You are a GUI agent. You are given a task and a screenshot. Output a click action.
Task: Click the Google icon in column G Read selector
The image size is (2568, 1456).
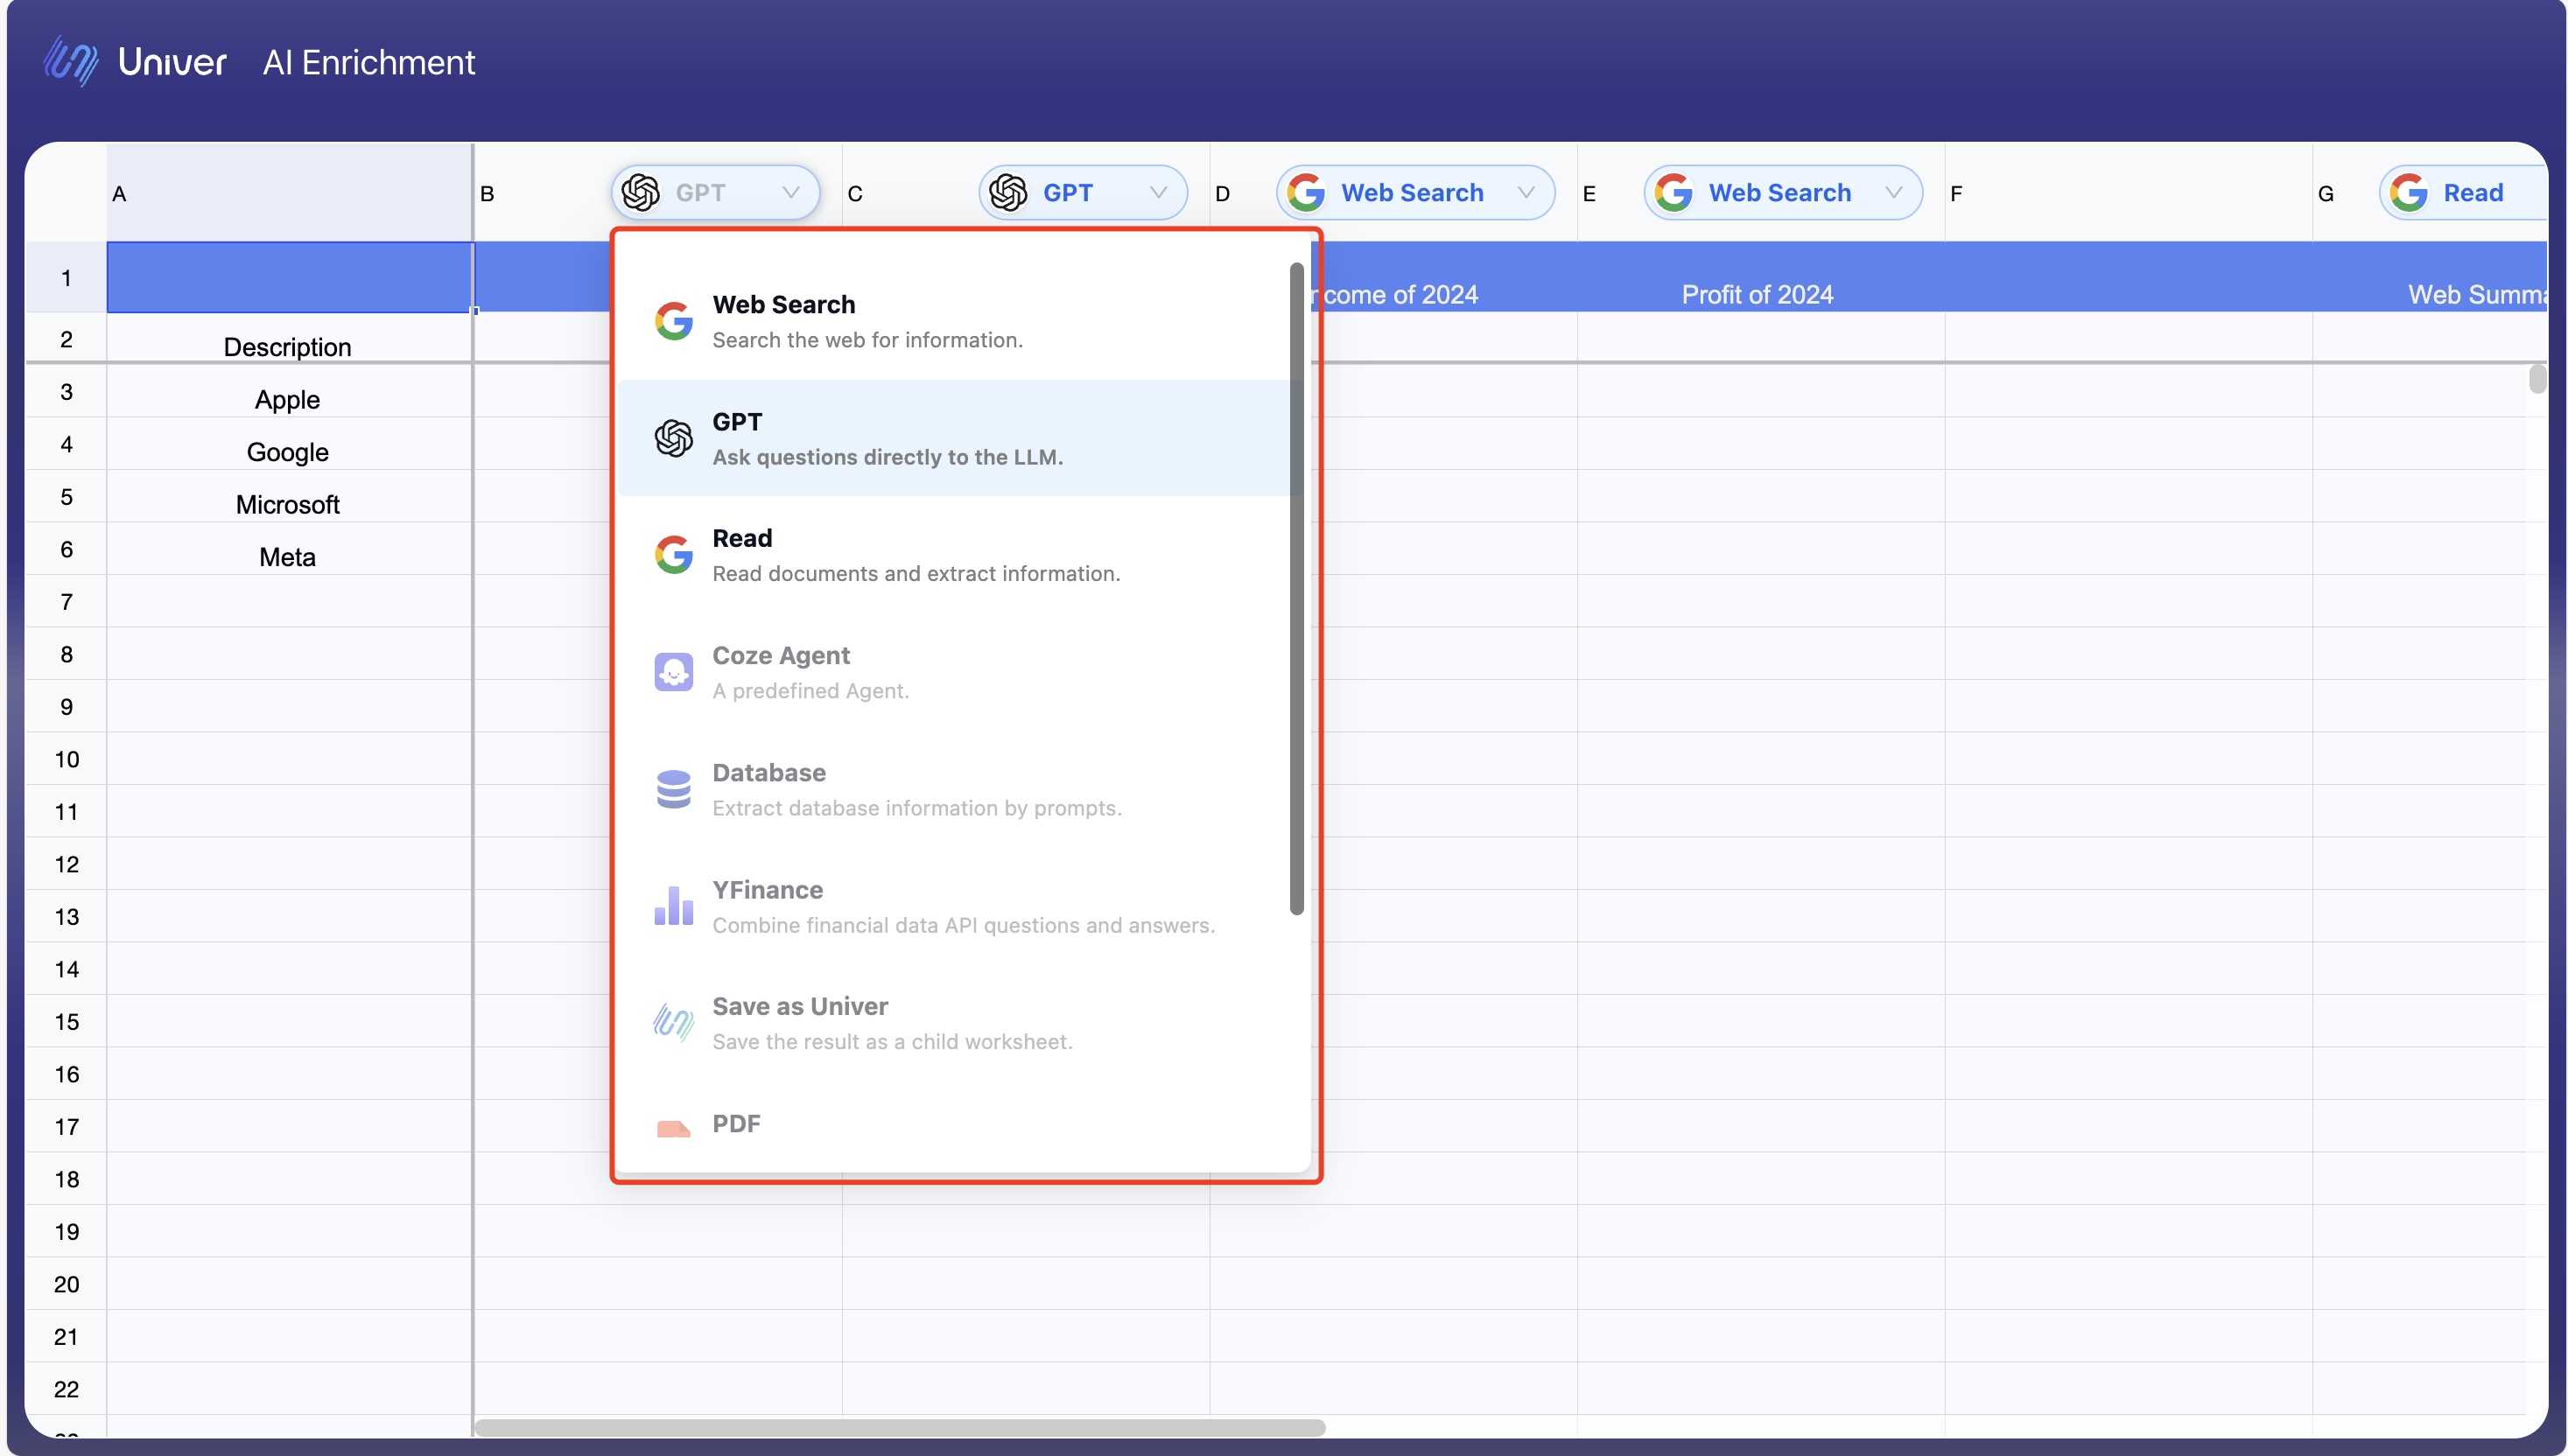(2409, 193)
